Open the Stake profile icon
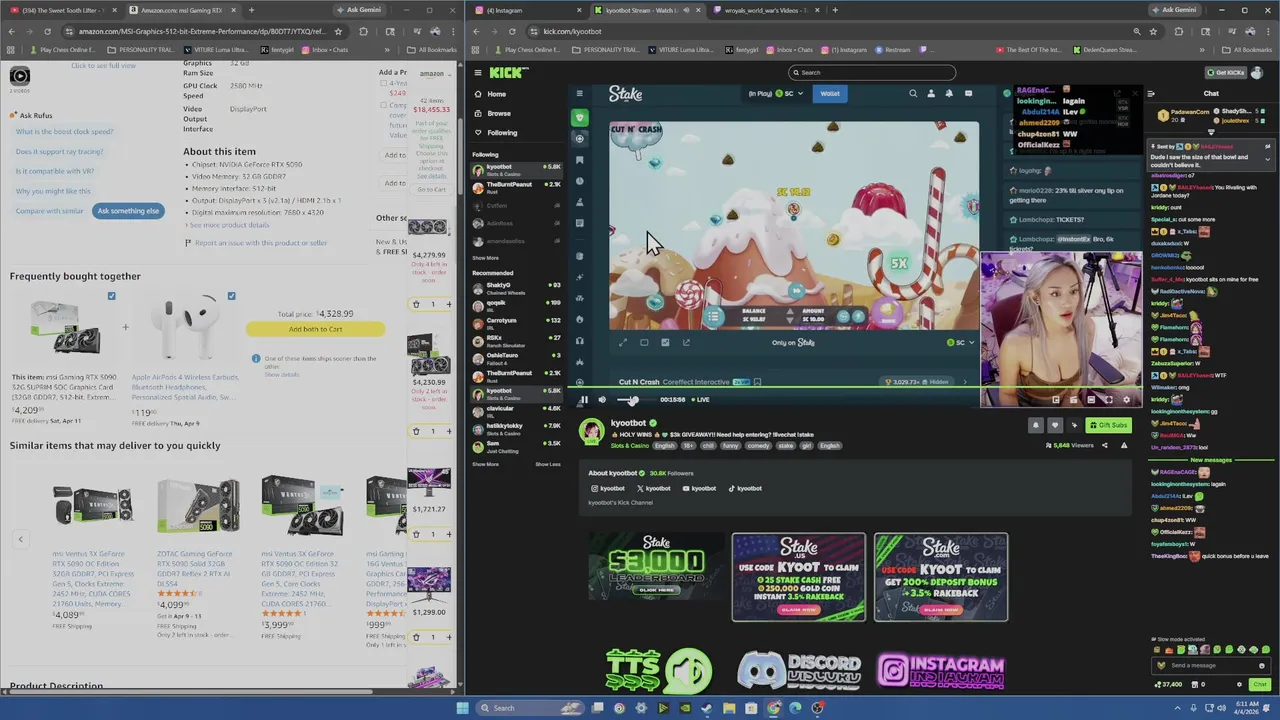Screen dimensions: 1280x720 point(931,93)
